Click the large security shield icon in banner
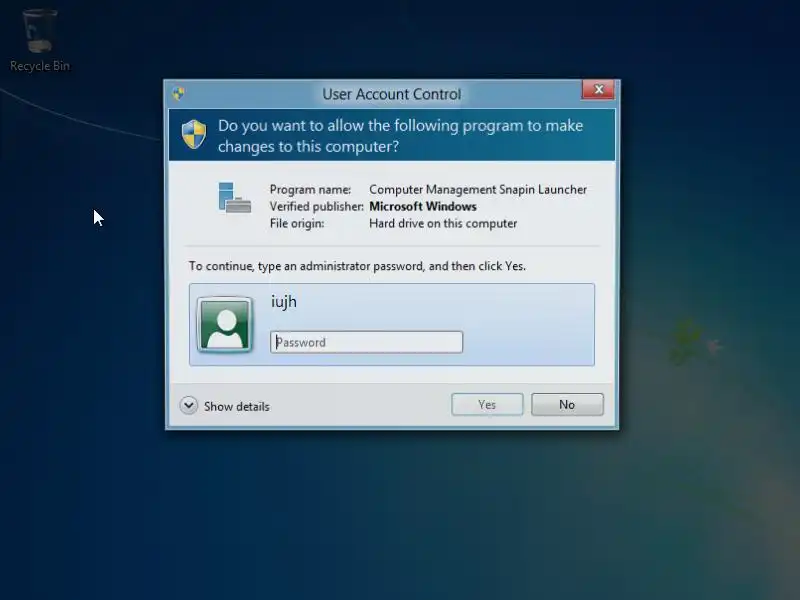Image resolution: width=800 pixels, height=600 pixels. 194,135
